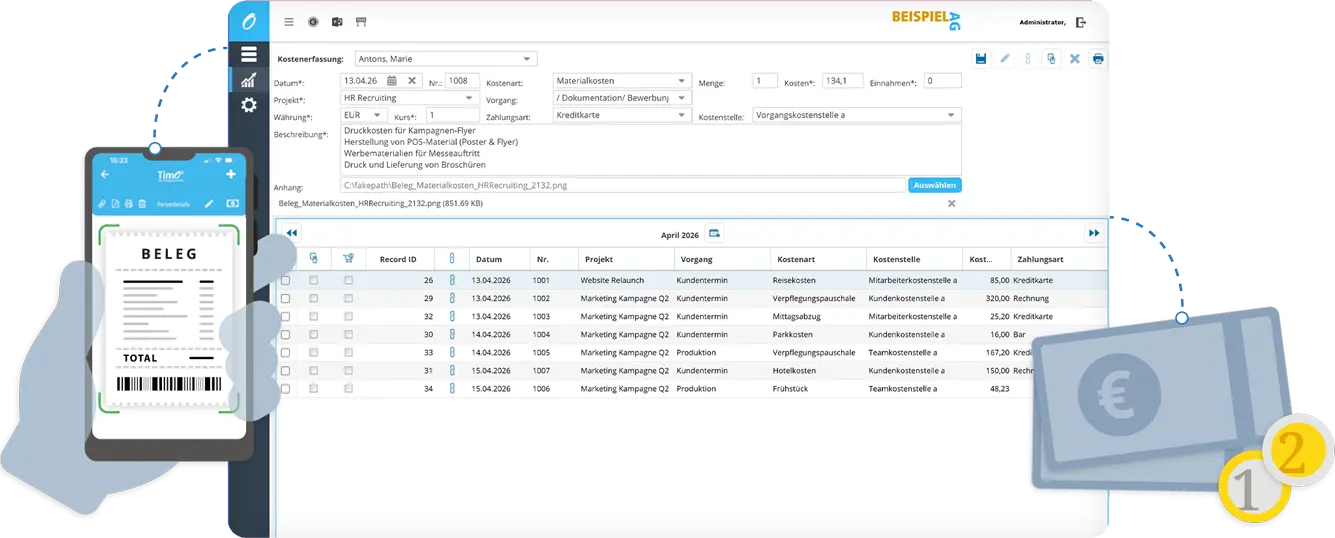This screenshot has width=1335, height=538.
Task: Click paperclip icon in row with Nr. 1001
Action: pyautogui.click(x=451, y=280)
